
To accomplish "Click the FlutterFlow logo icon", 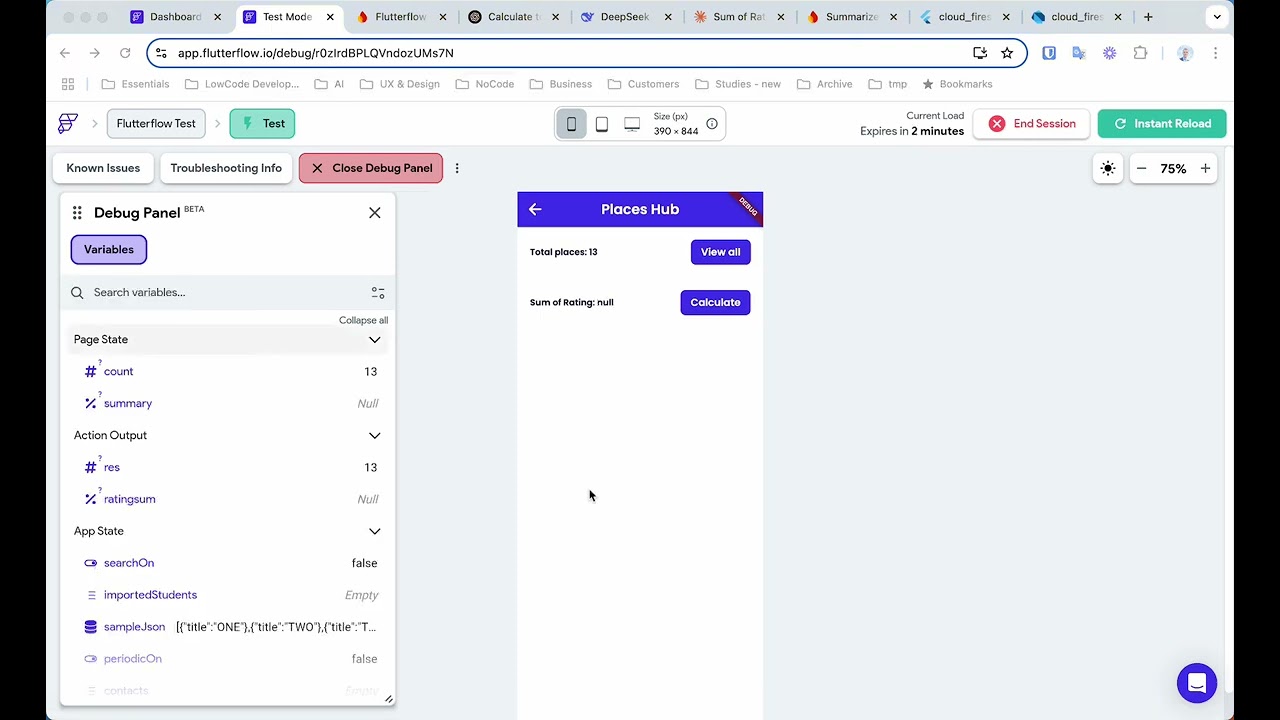I will (x=67, y=123).
